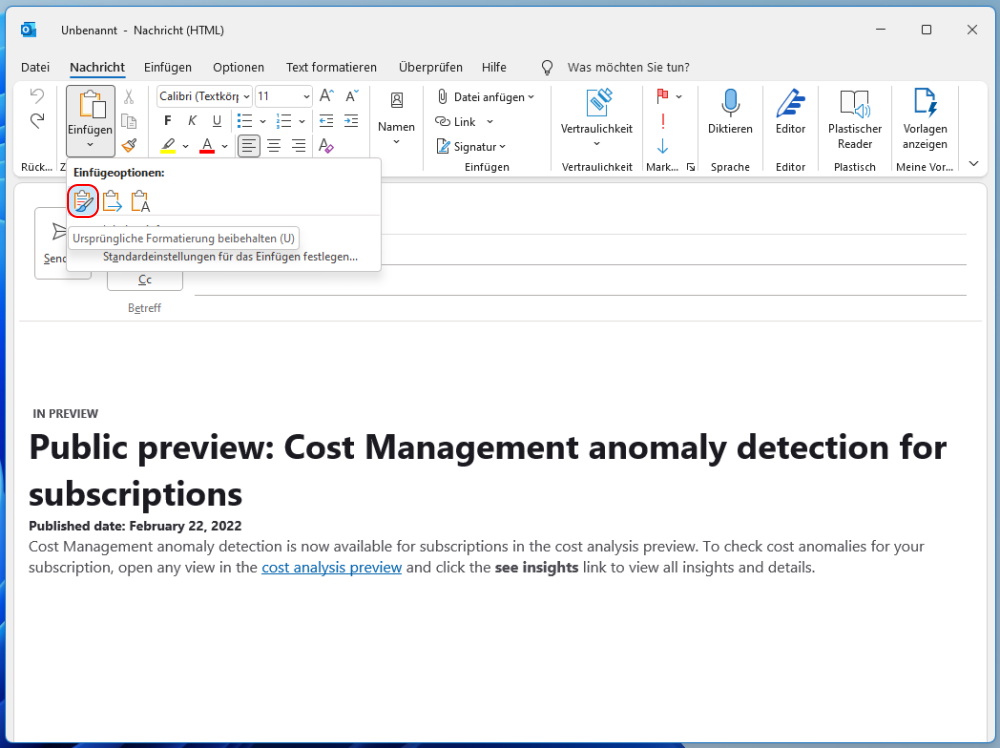This screenshot has width=1000, height=748.
Task: Click the scissors cut icon
Action: 129,96
